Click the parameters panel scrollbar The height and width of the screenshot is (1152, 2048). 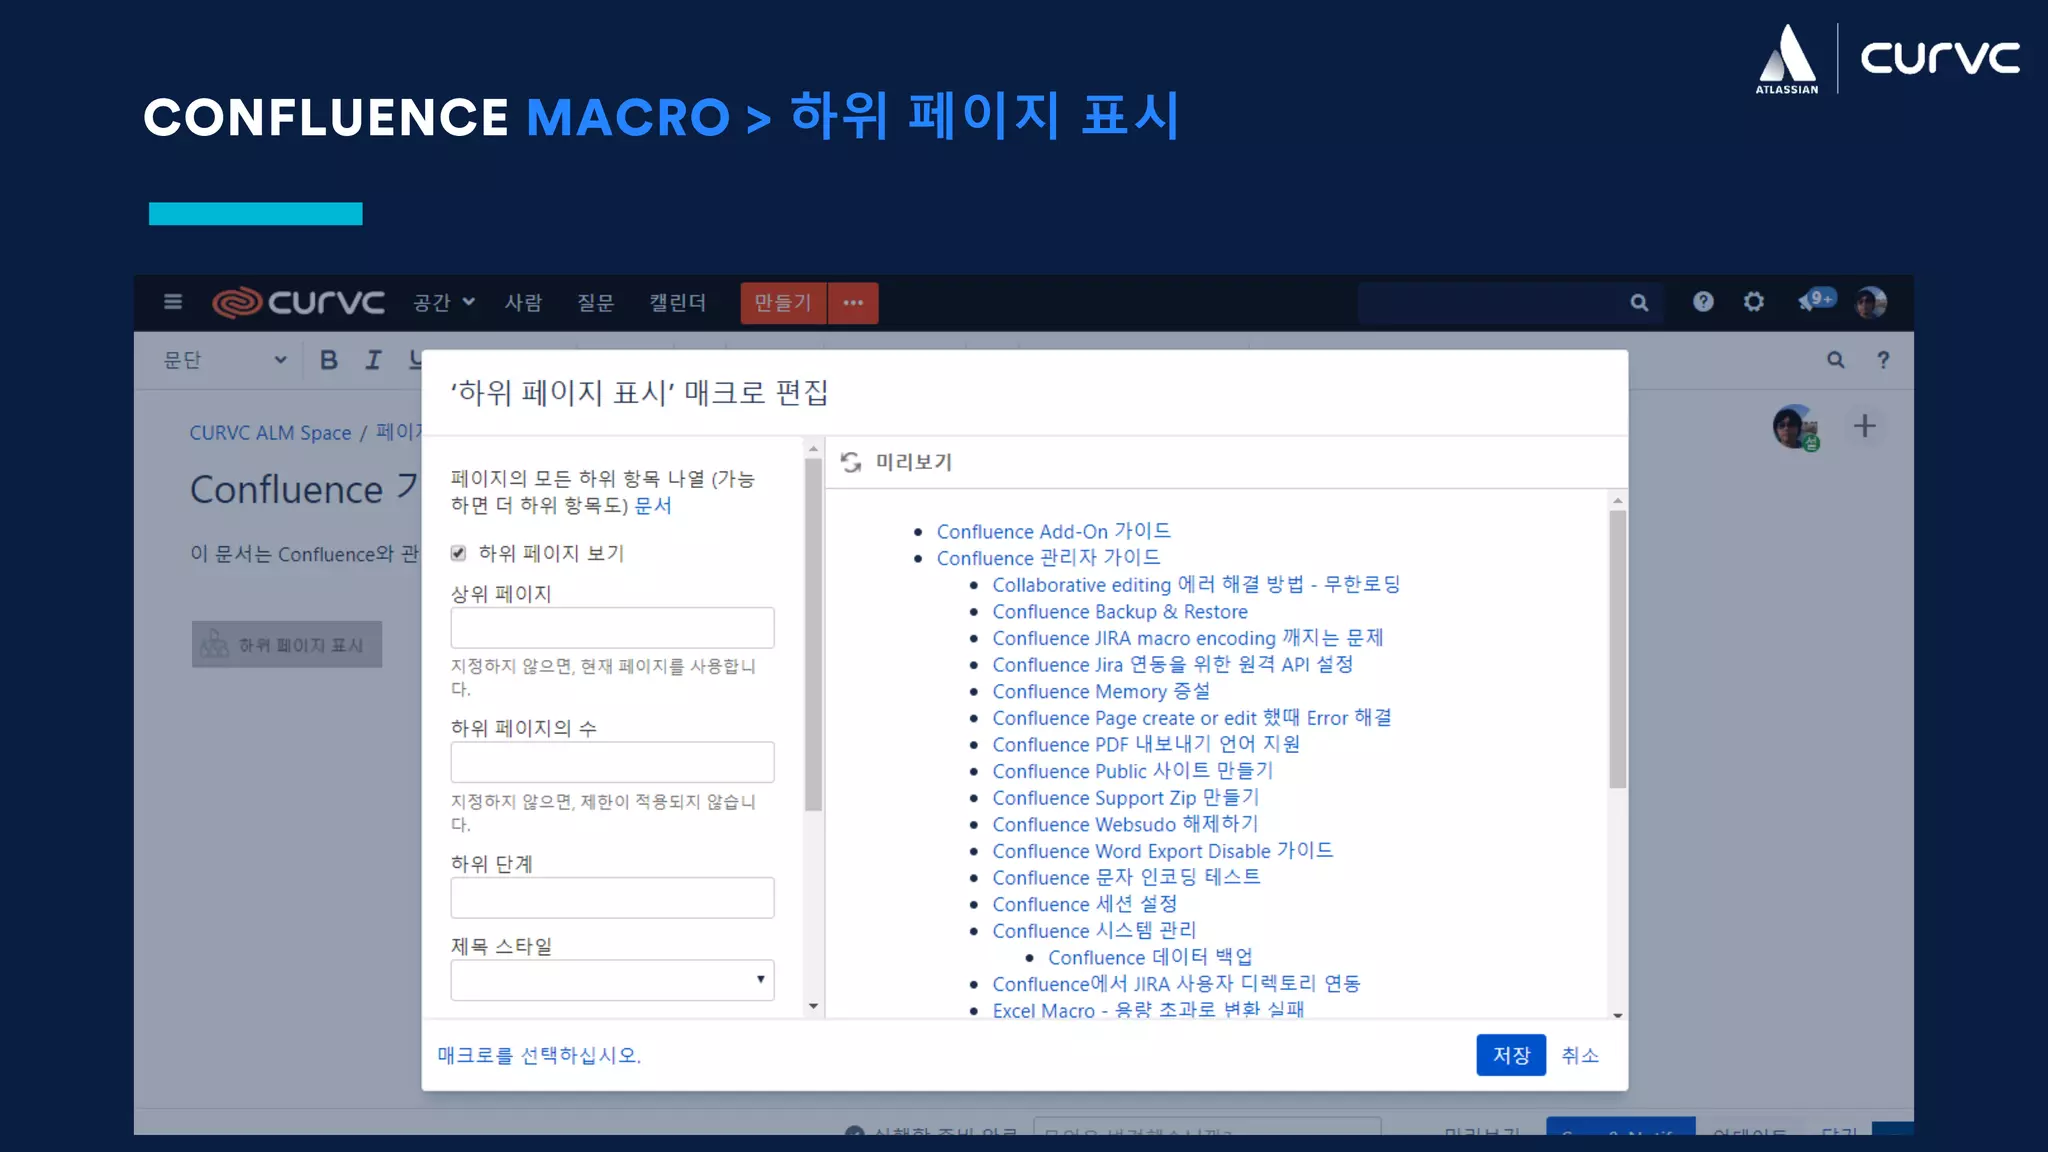[x=813, y=635]
